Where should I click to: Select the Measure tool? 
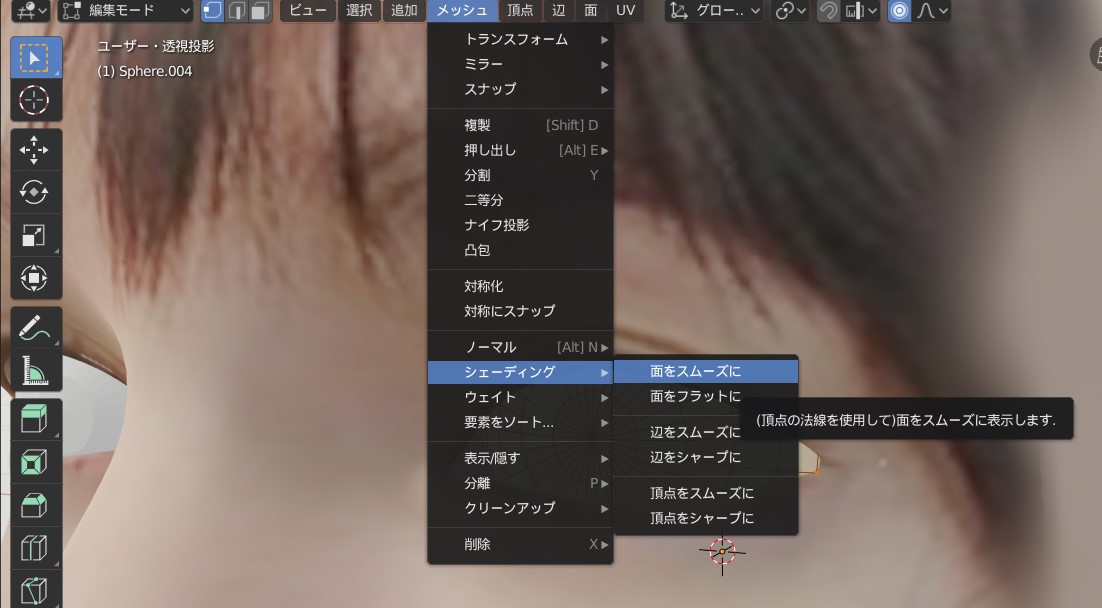35,372
